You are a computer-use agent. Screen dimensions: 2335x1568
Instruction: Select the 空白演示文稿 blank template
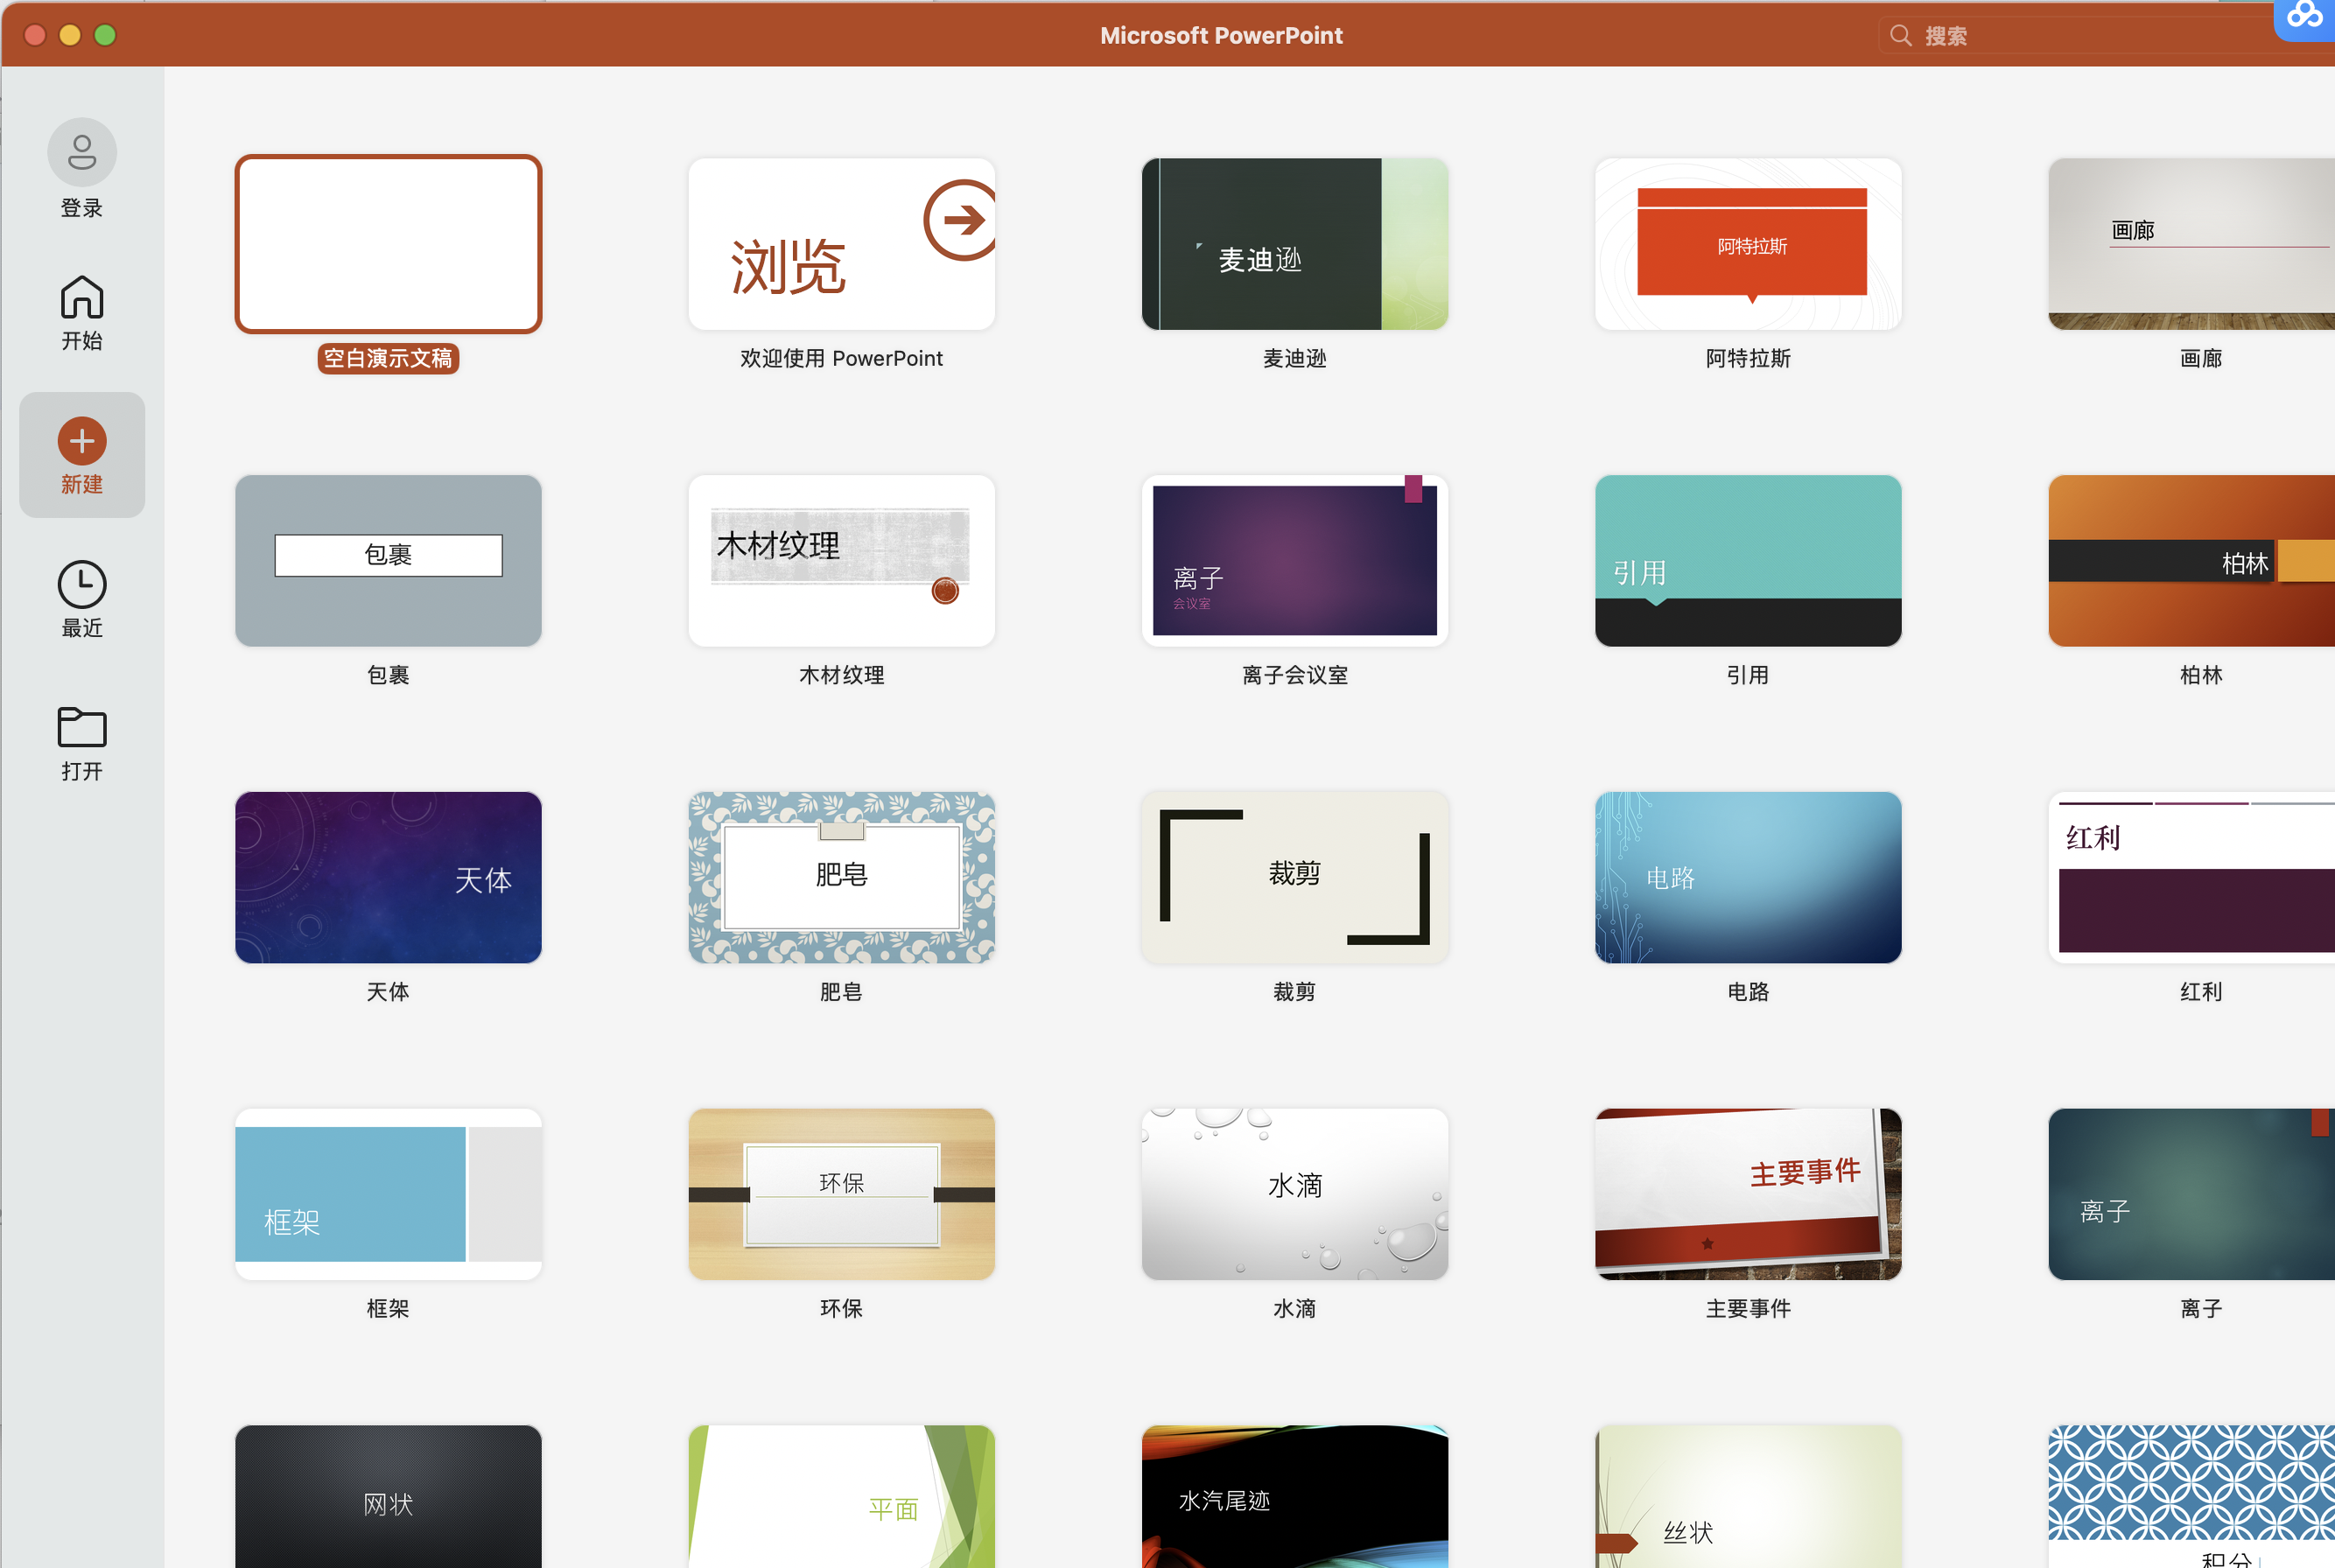(x=388, y=244)
